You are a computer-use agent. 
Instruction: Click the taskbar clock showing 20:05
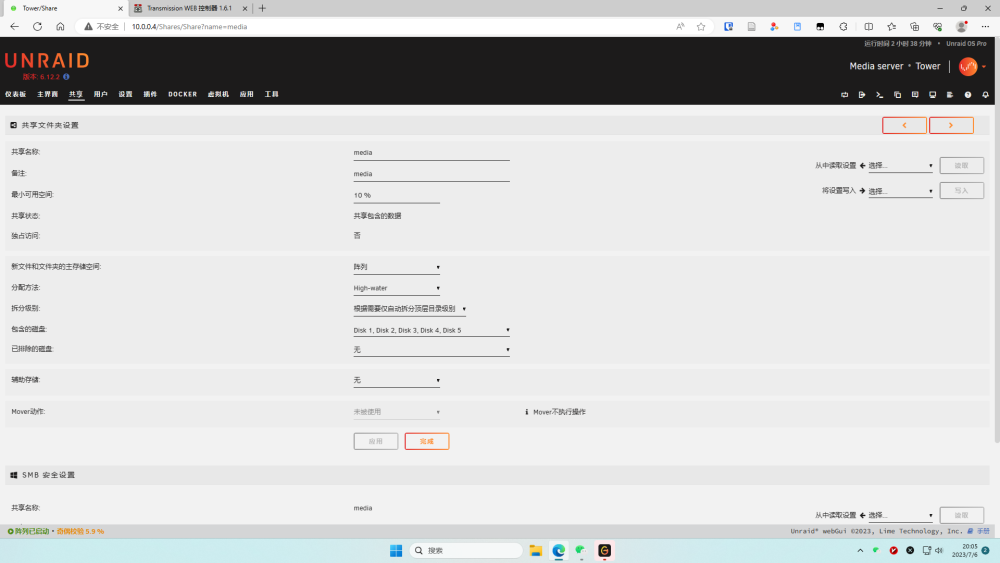coord(966,550)
